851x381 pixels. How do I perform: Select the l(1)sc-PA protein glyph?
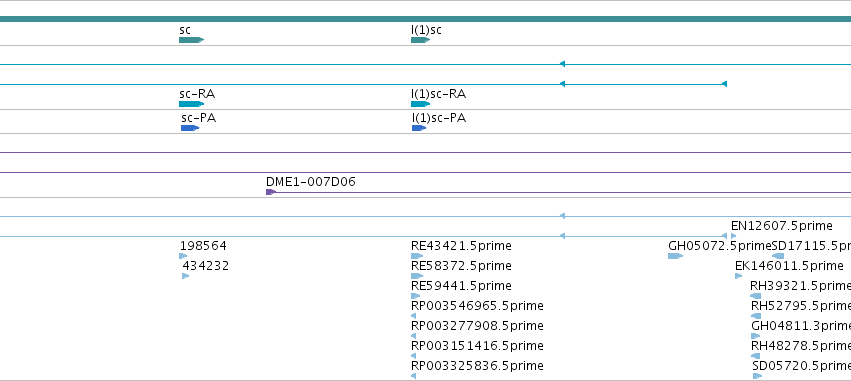tap(419, 128)
